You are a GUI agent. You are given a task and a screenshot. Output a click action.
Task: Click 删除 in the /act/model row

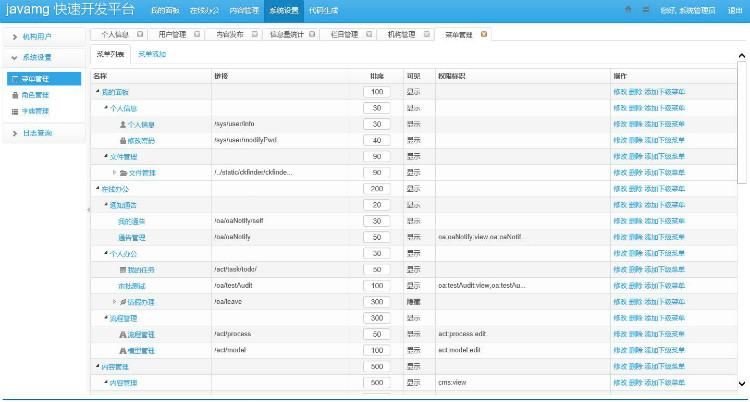point(635,350)
